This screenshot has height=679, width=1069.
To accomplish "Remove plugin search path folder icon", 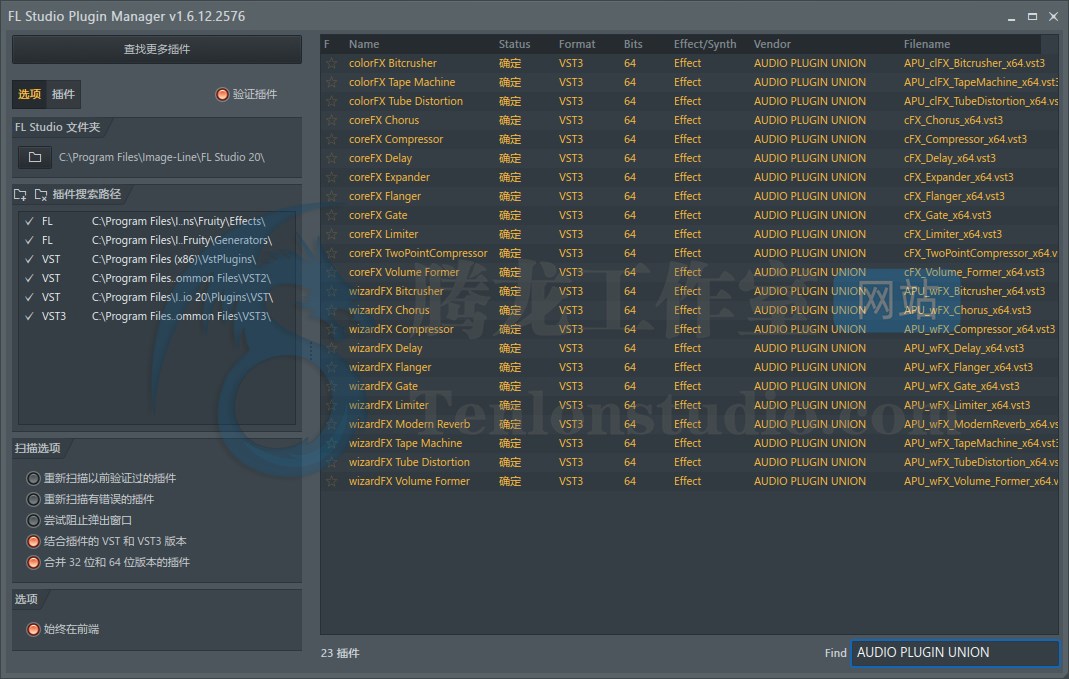I will [x=41, y=194].
